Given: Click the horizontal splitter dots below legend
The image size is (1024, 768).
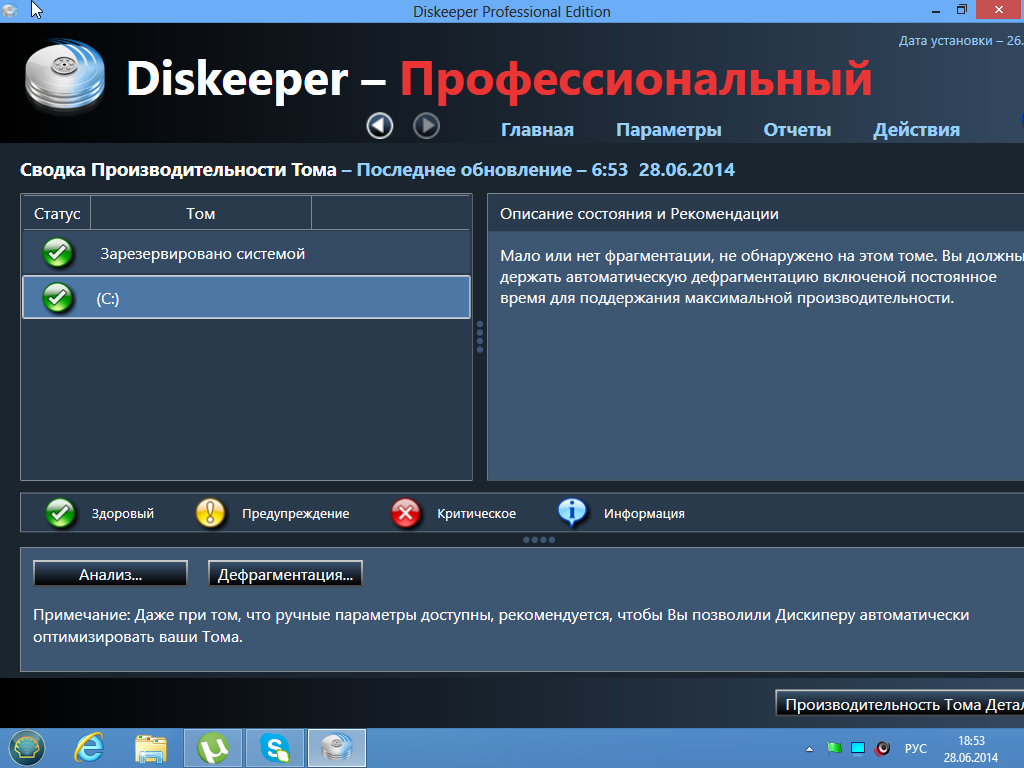Looking at the screenshot, I should [x=539, y=540].
